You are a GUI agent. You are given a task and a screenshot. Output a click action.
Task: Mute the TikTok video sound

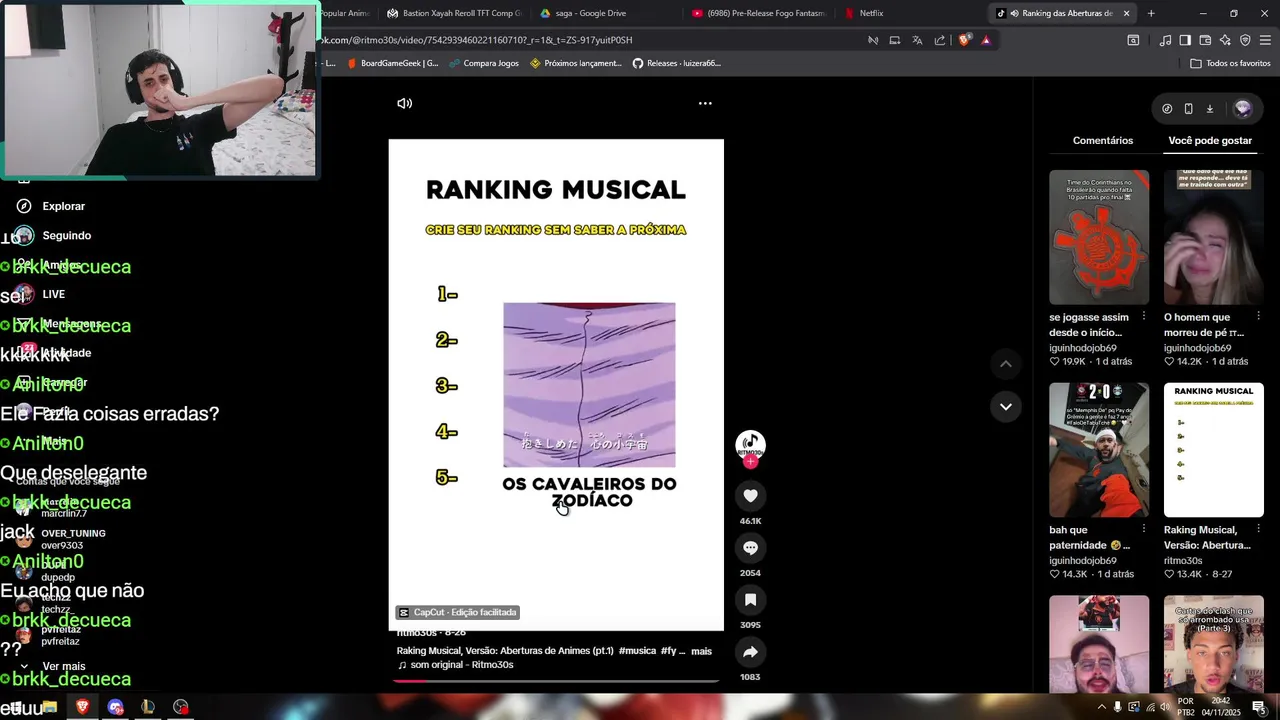(404, 103)
